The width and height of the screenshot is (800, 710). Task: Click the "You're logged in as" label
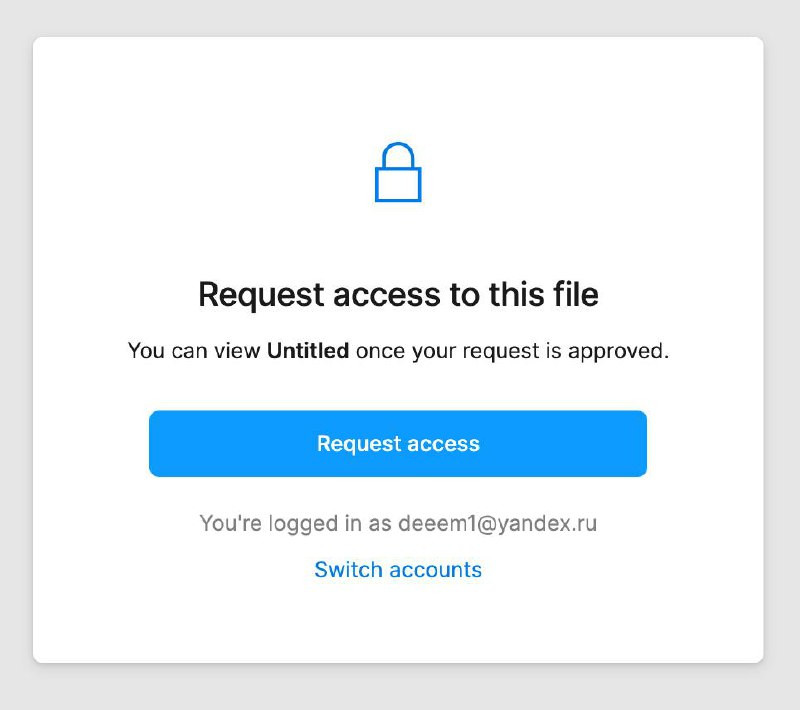pos(295,524)
